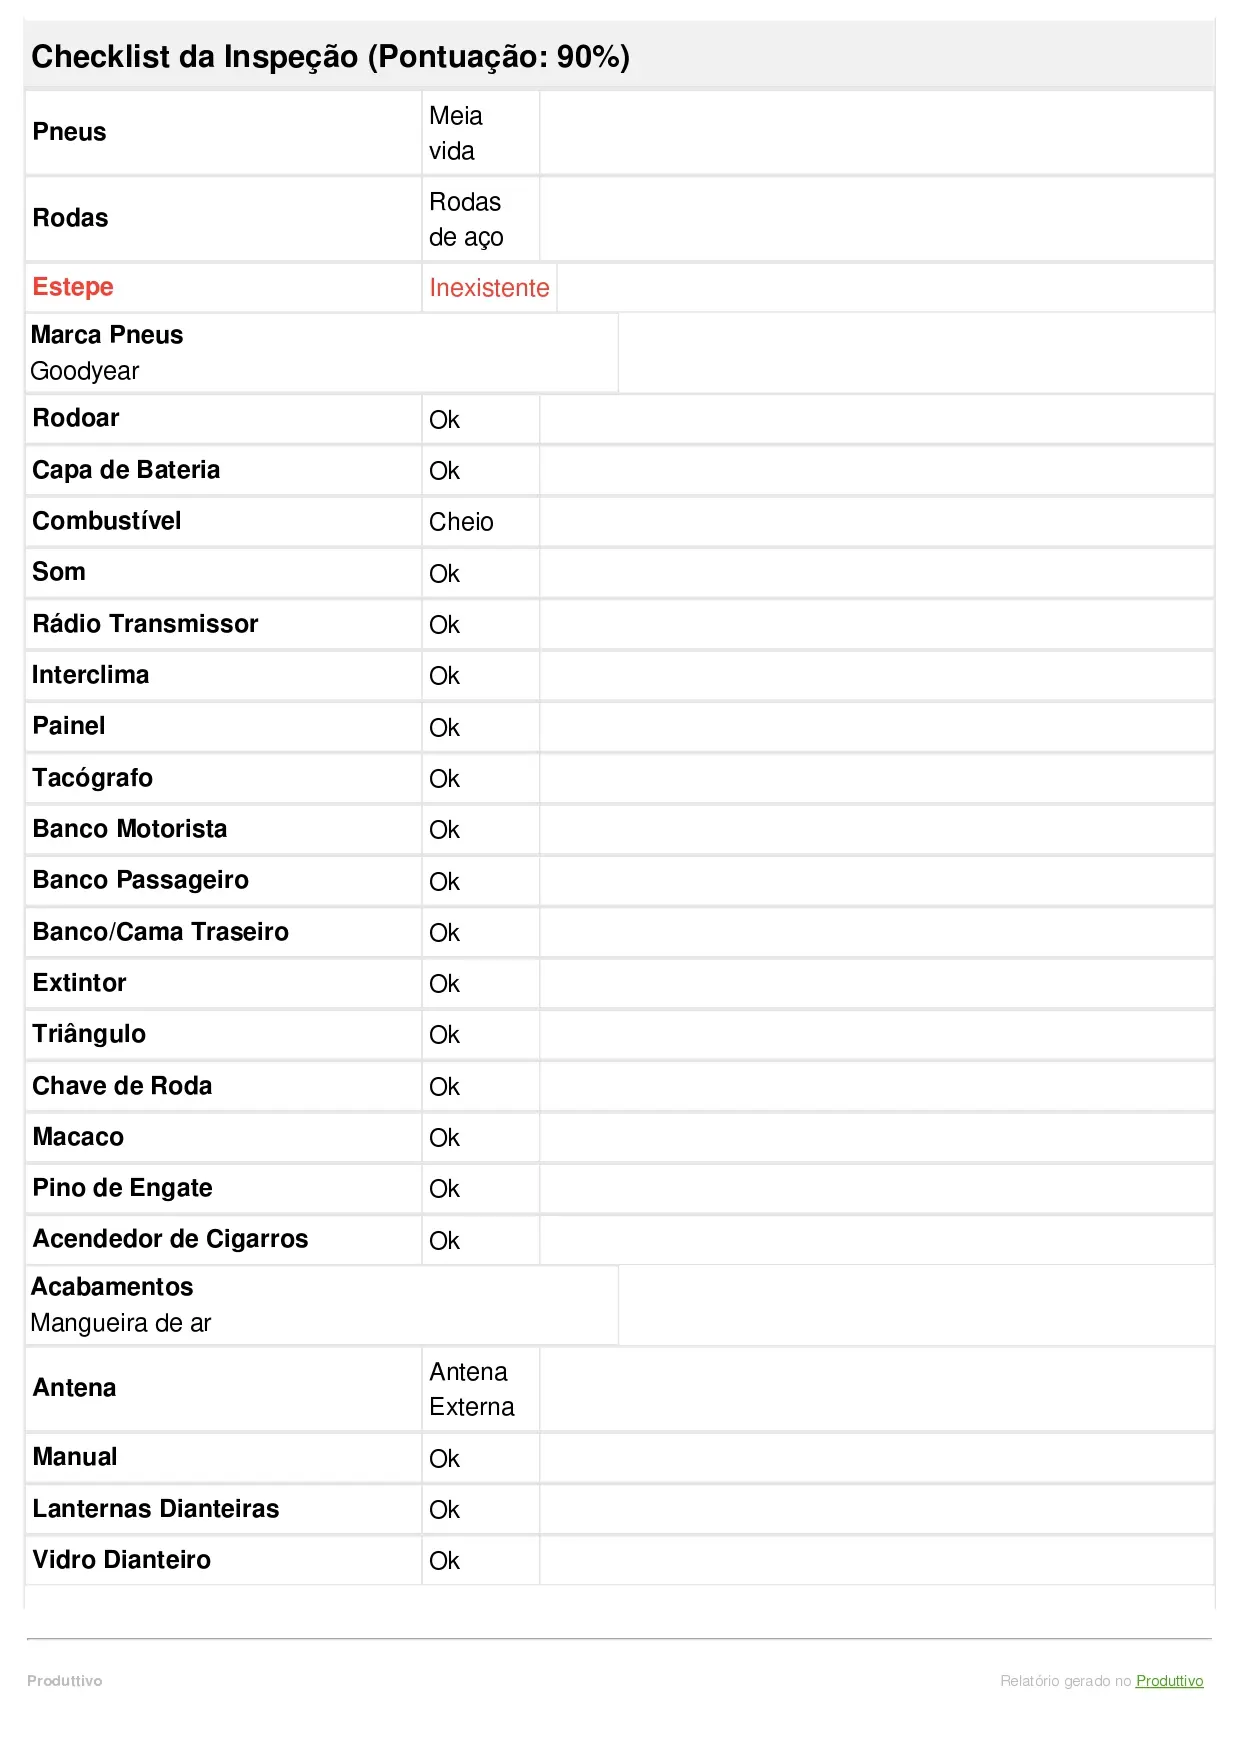
Task: Select the Cheio fuel value
Action: 461,522
